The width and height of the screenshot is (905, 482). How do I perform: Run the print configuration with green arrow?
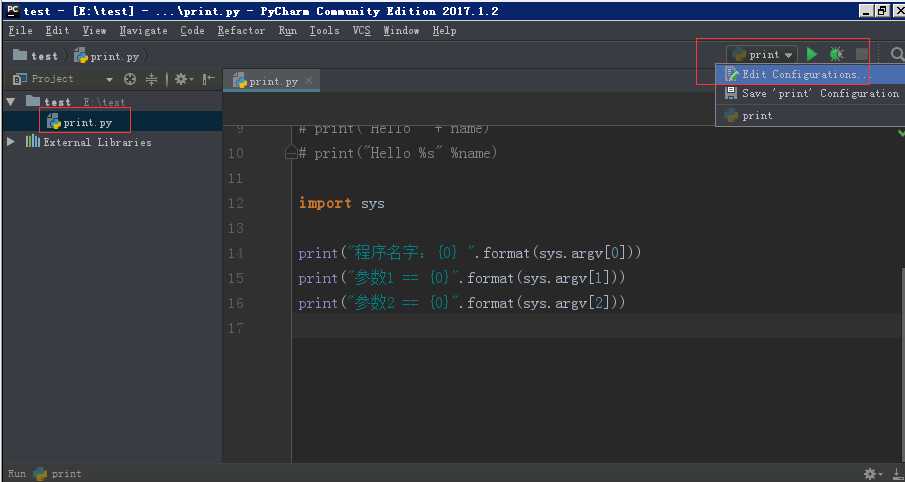812,54
